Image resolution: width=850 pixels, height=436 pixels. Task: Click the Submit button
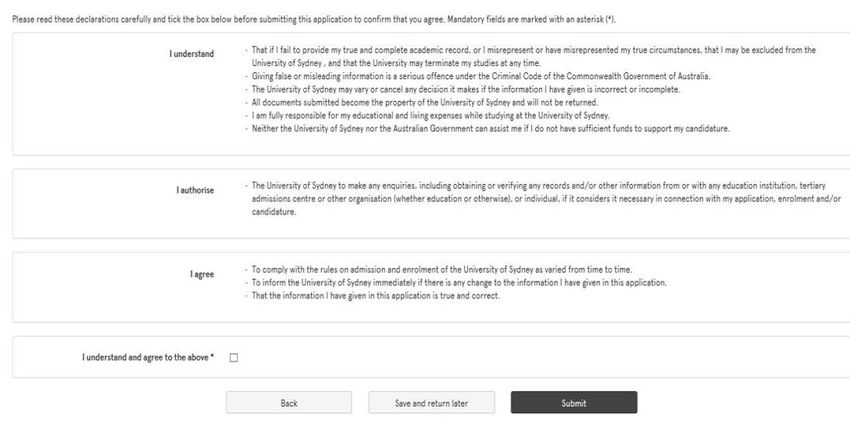tap(574, 403)
